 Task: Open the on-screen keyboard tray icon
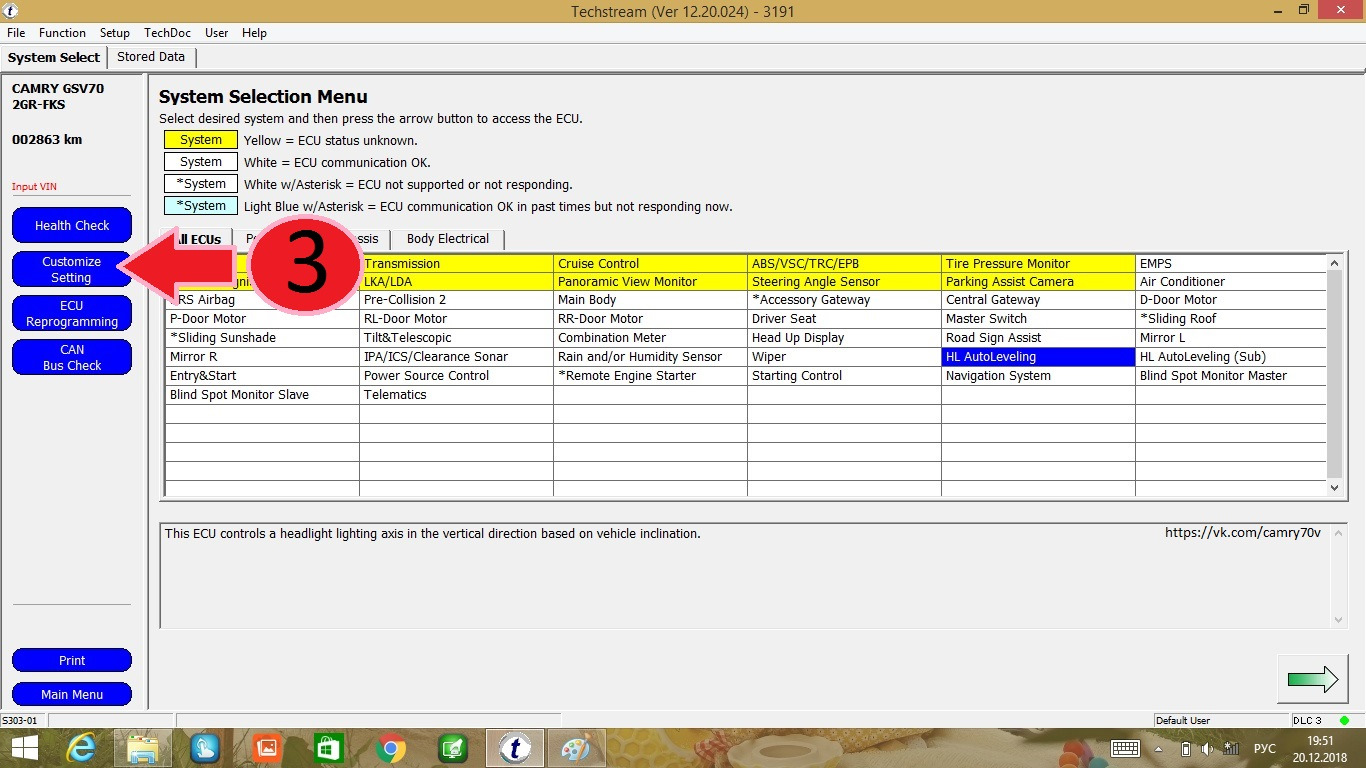[x=1125, y=748]
